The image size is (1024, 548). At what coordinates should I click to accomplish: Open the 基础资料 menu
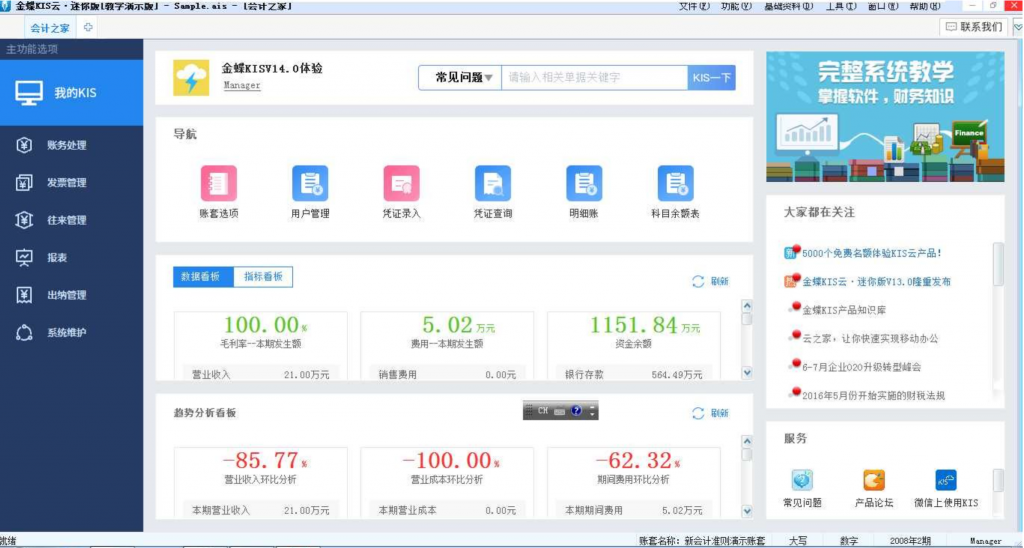pyautogui.click(x=789, y=6)
